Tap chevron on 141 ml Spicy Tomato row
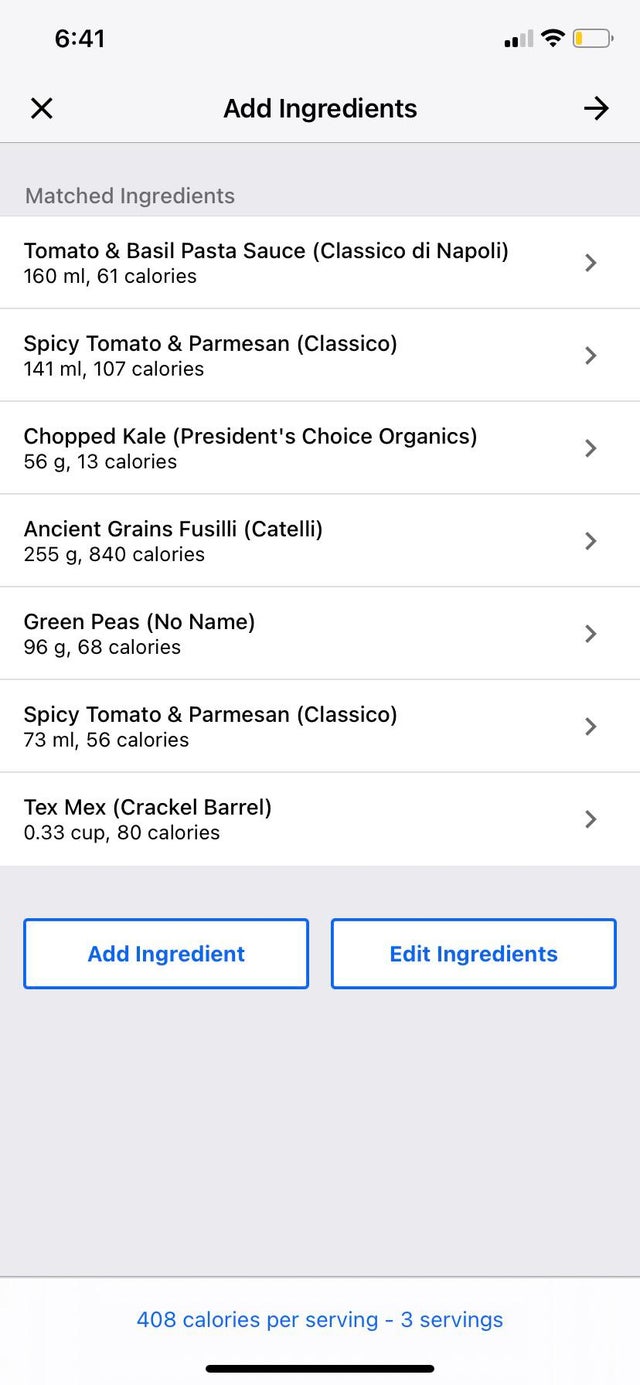640x1385 pixels. pyautogui.click(x=591, y=355)
